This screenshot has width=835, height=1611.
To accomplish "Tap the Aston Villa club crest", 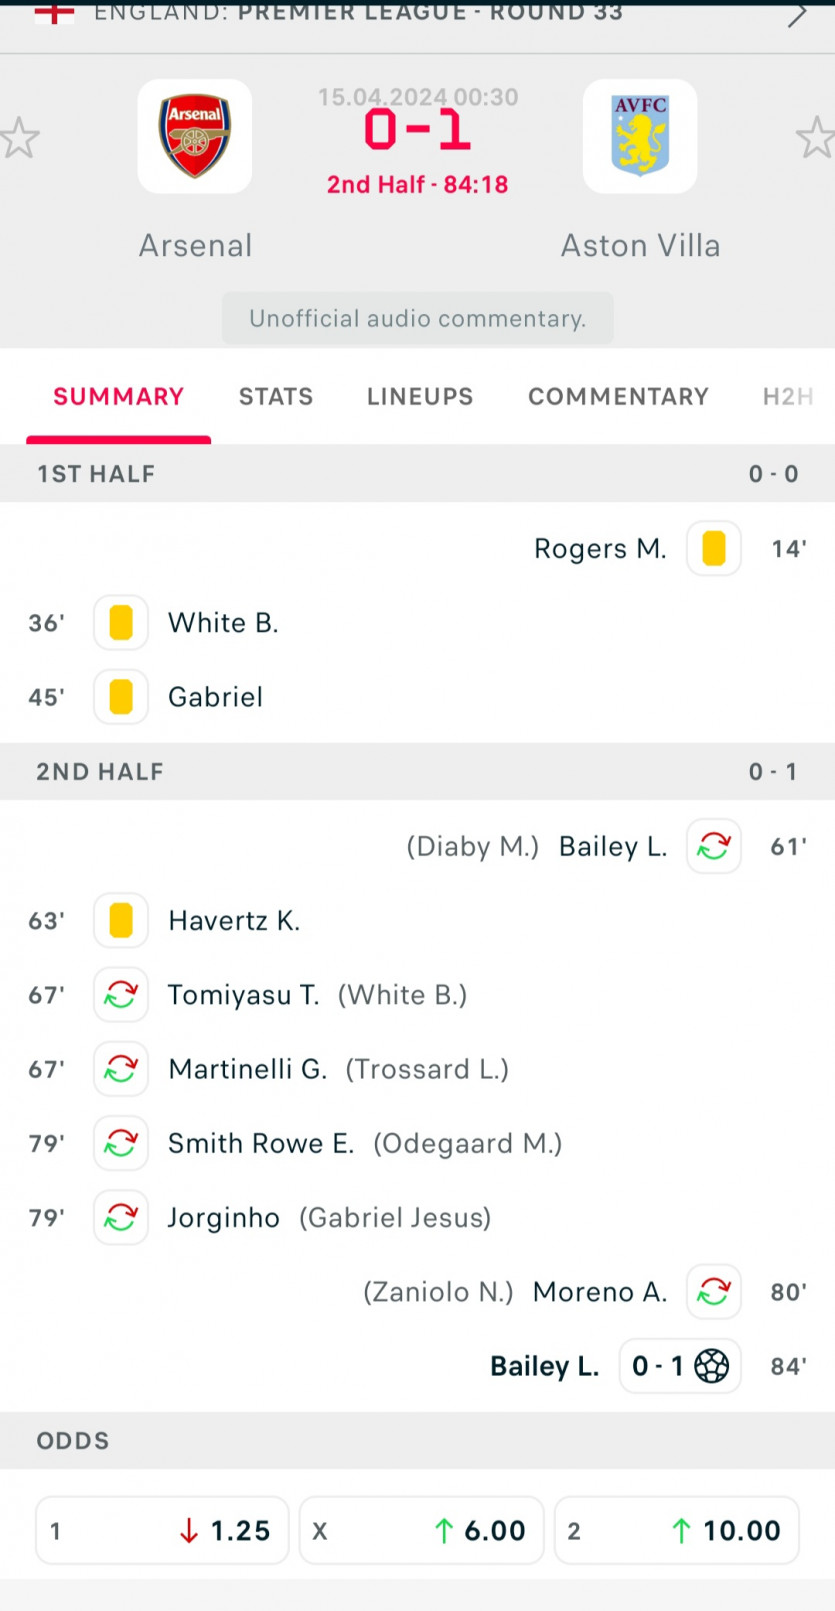I will (640, 136).
